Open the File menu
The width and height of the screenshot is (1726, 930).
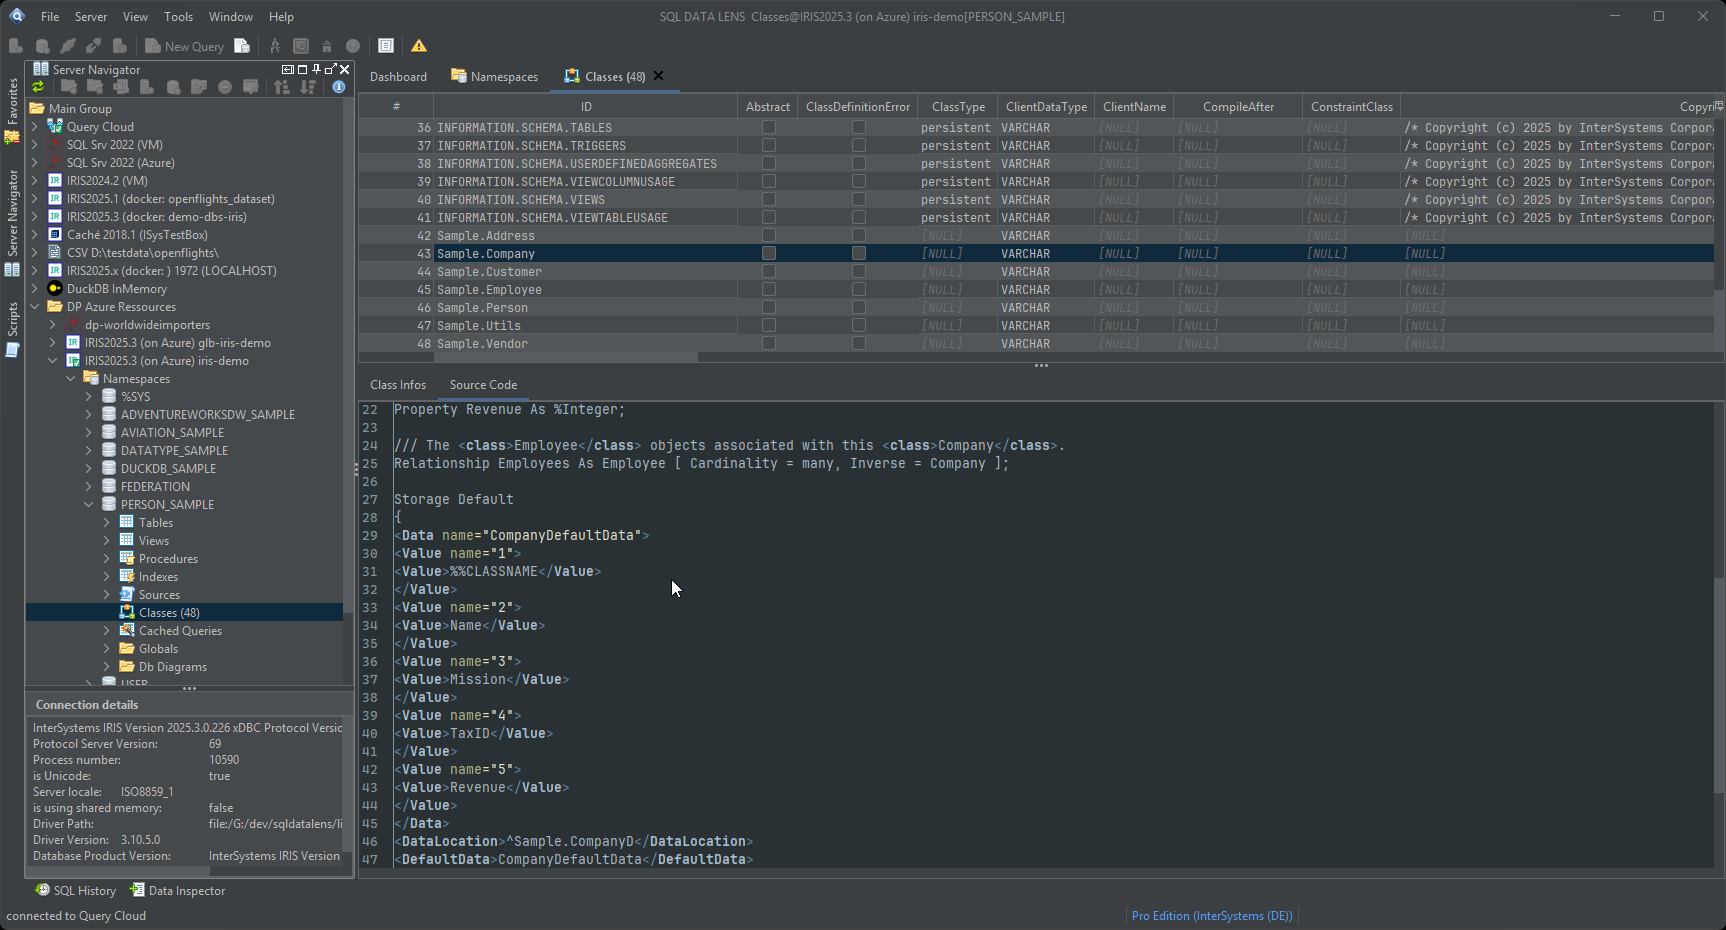pos(50,17)
